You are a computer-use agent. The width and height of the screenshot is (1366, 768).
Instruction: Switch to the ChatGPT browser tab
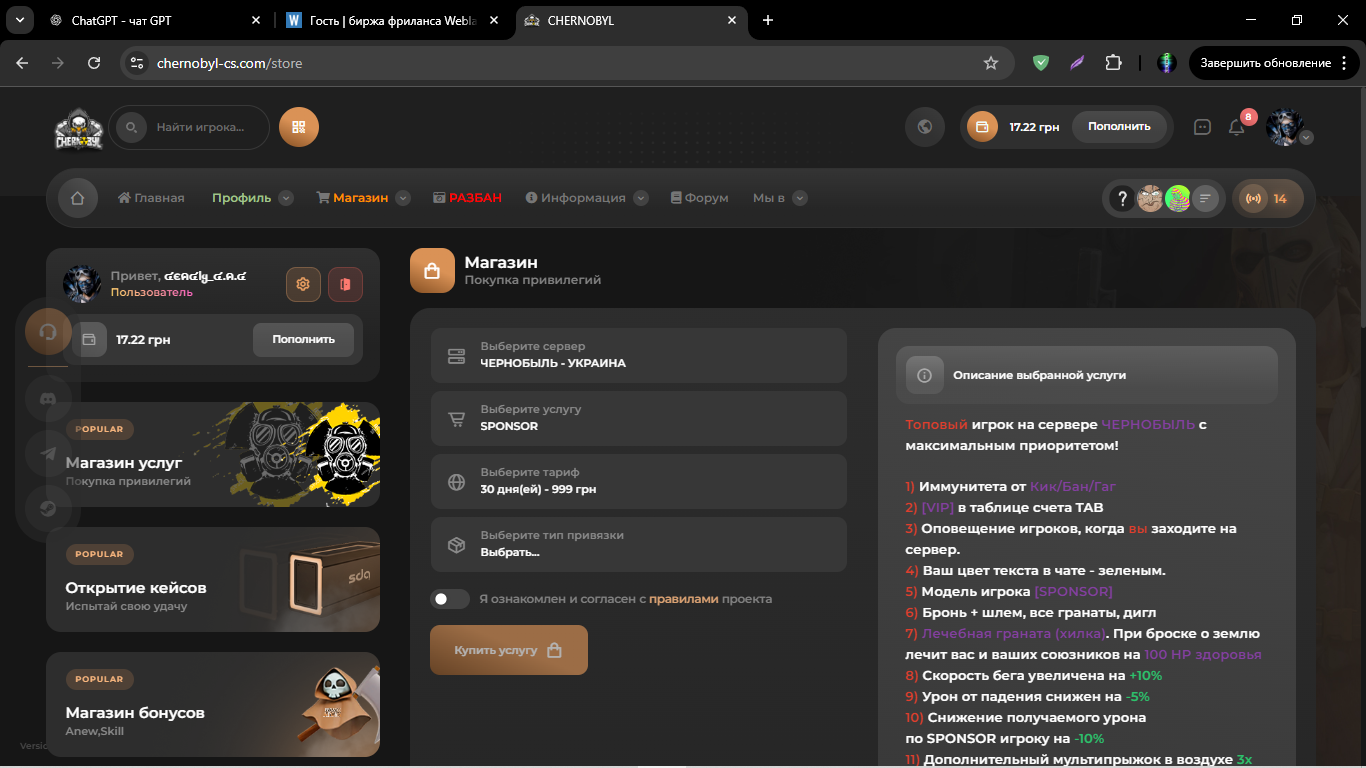[x=156, y=20]
